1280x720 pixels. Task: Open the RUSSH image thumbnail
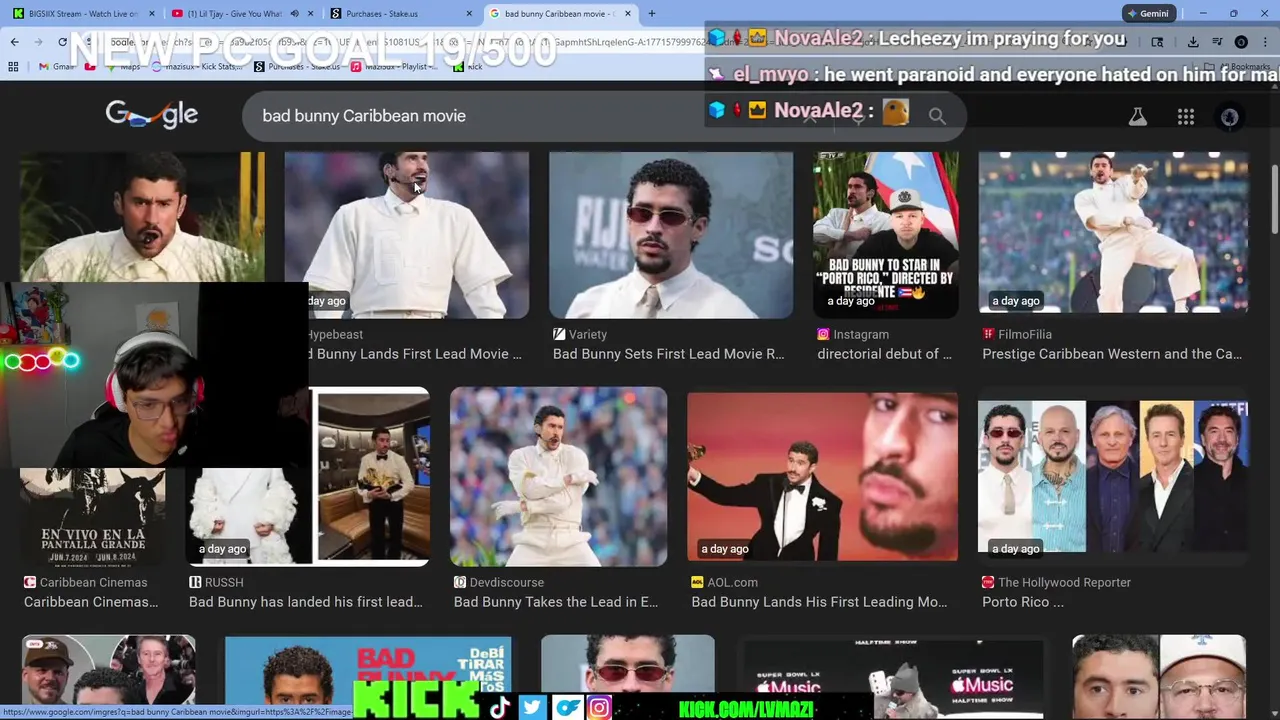(310, 476)
